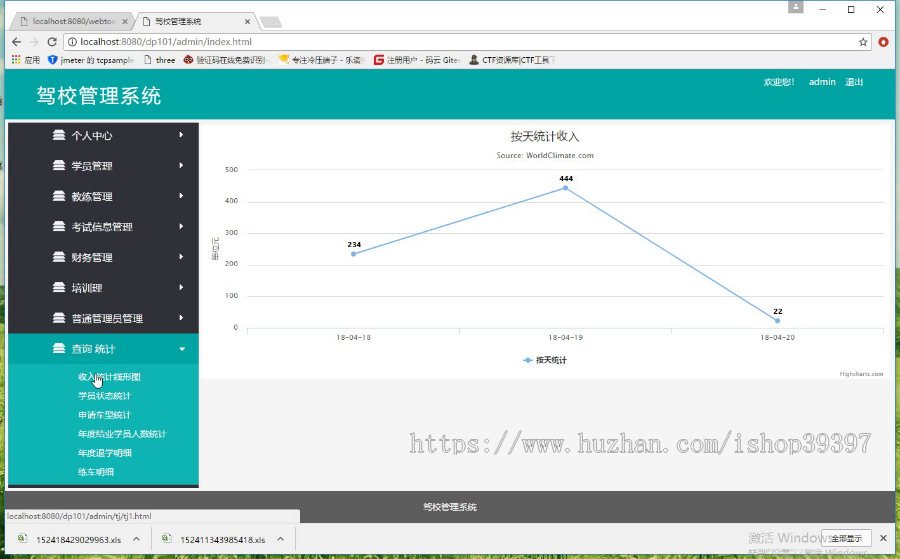Click the 学员管理 menu stack icon
This screenshot has width=900, height=559.
coord(59,166)
